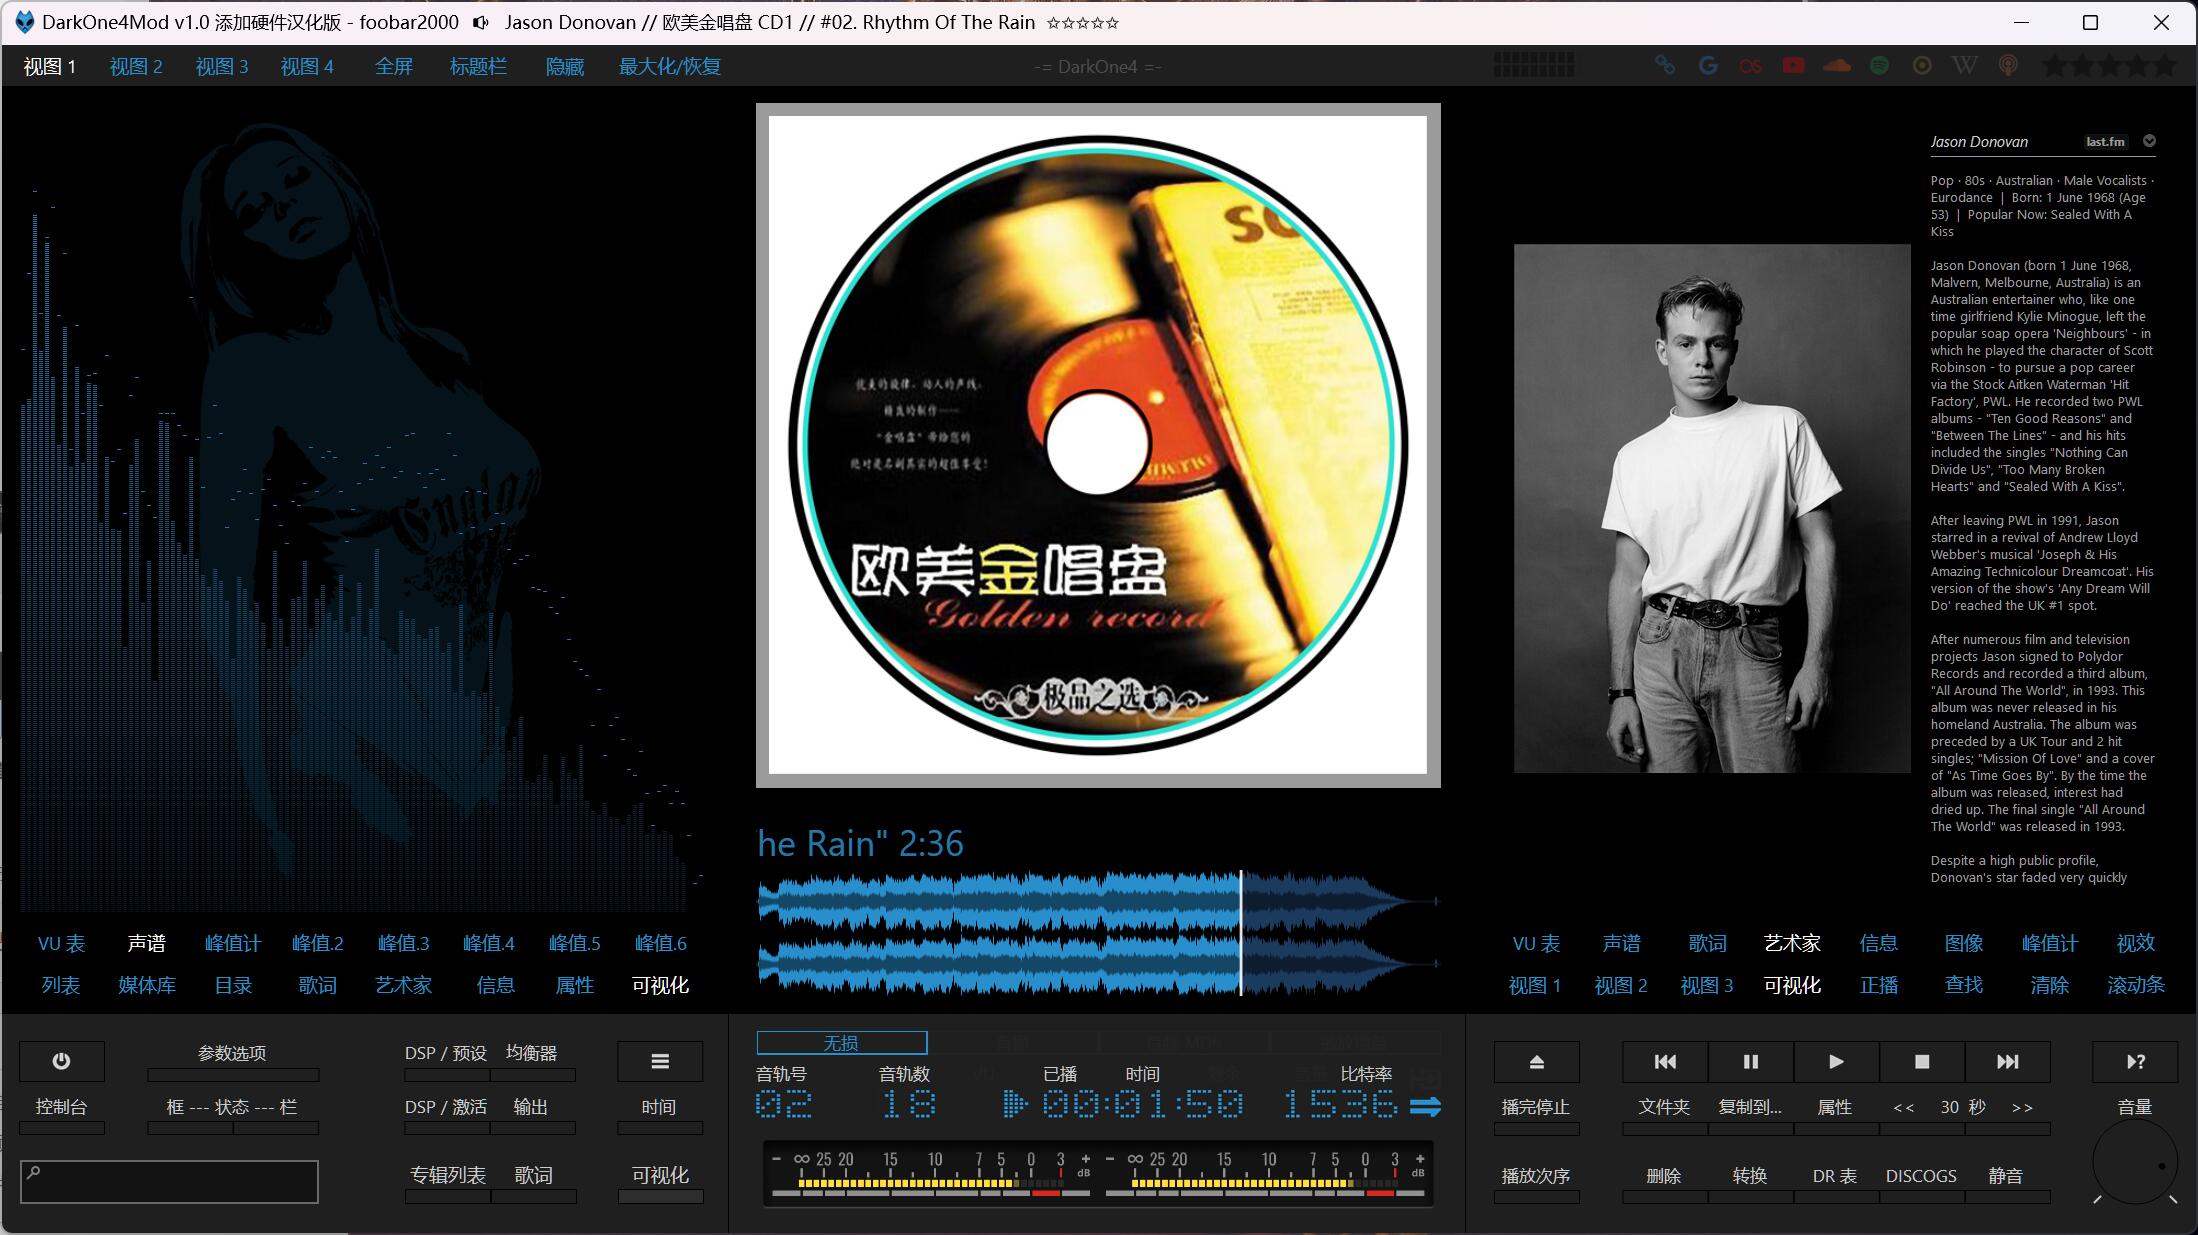Select the right panel 视效 tab
This screenshot has height=1235, width=2198.
(2135, 943)
